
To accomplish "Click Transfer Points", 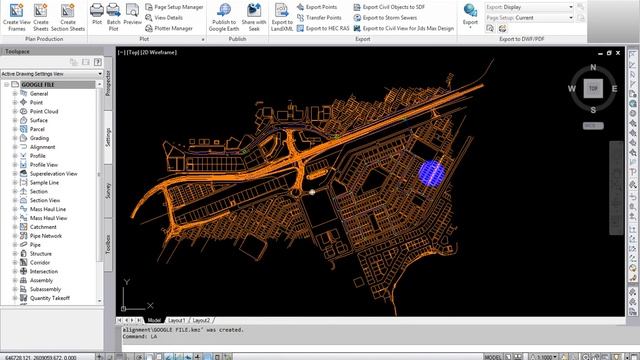I will coord(319,18).
